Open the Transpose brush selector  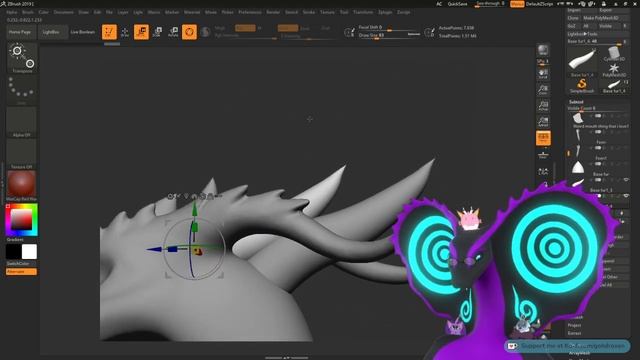pos(22,58)
